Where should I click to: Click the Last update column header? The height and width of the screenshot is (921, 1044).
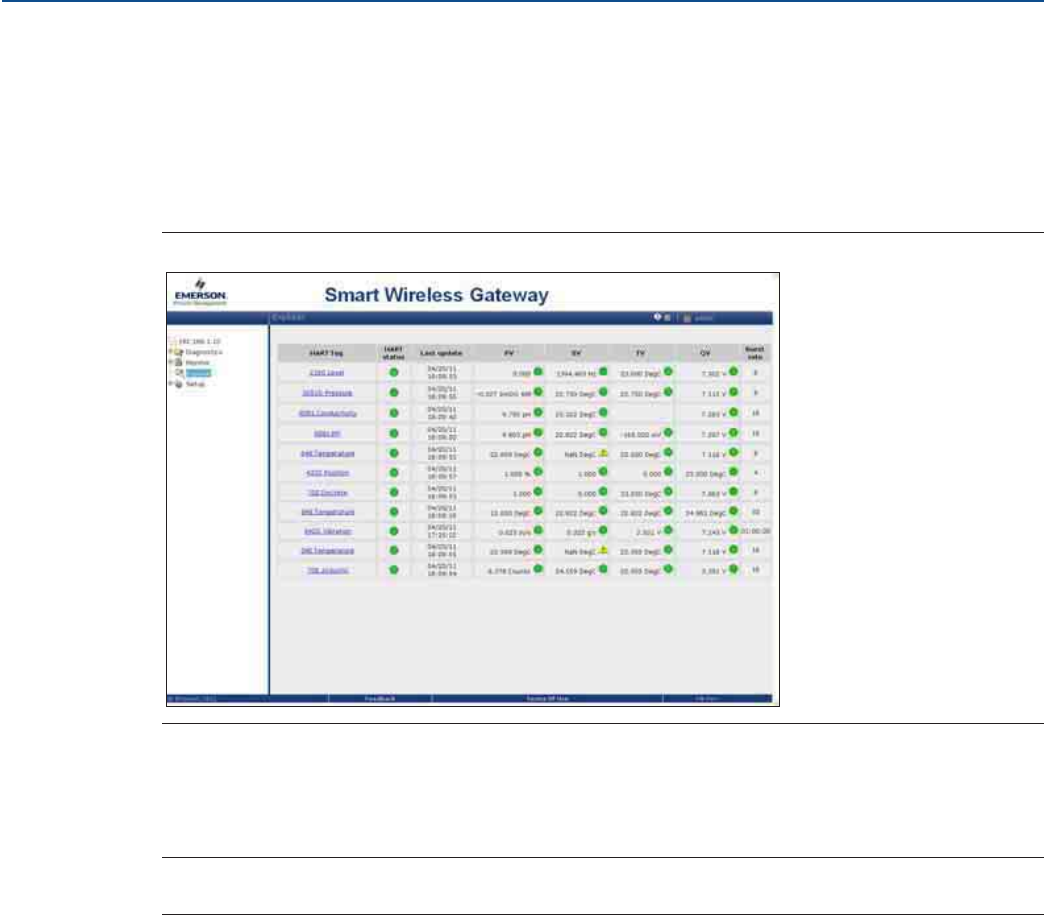[441, 353]
